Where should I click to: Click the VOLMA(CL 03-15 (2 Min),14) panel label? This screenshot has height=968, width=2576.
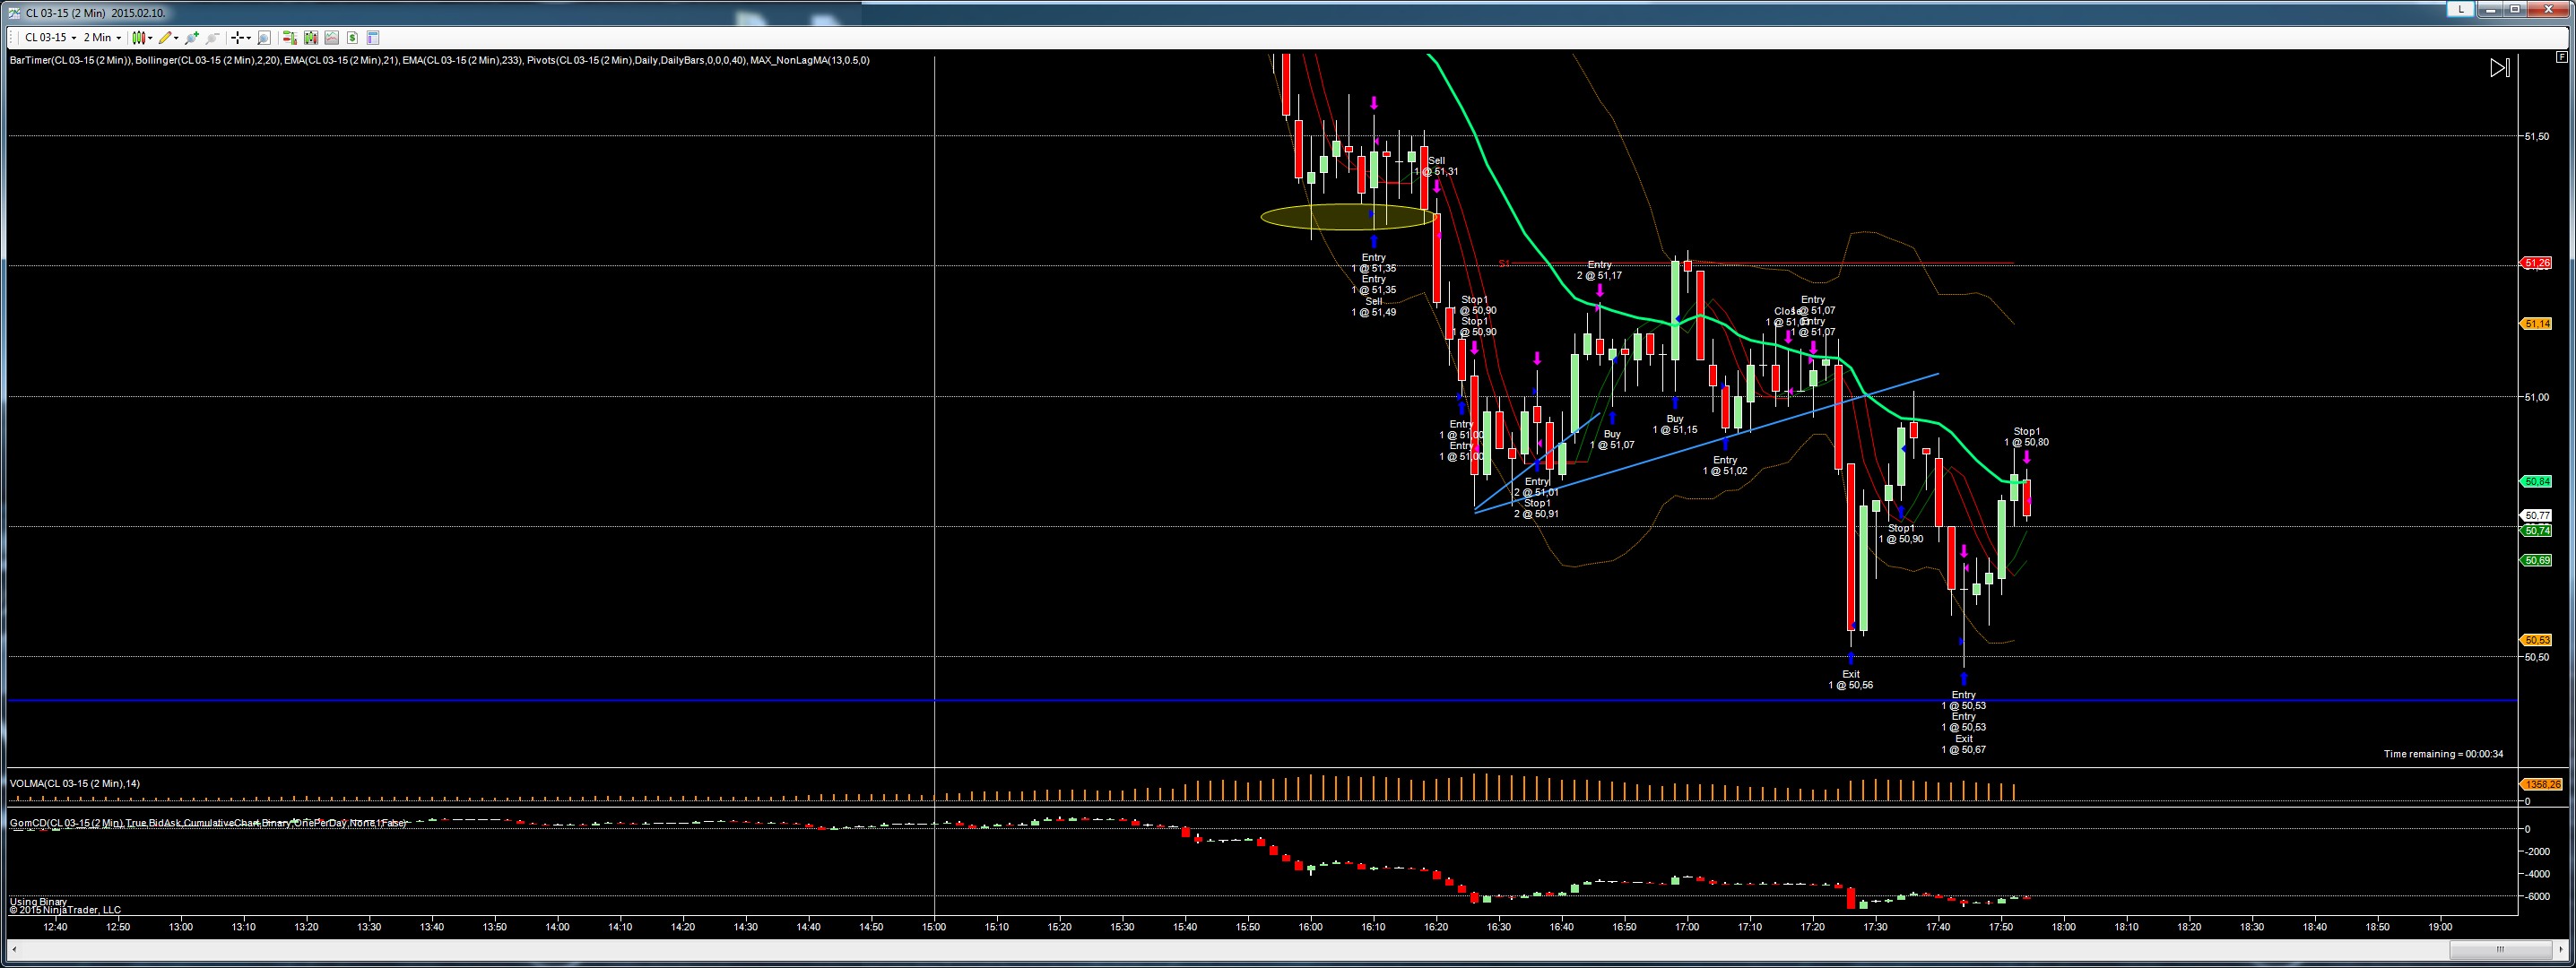[x=75, y=783]
